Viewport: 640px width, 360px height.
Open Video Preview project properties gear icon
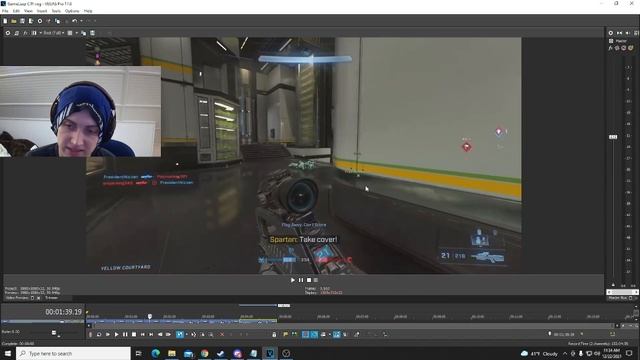8,33
